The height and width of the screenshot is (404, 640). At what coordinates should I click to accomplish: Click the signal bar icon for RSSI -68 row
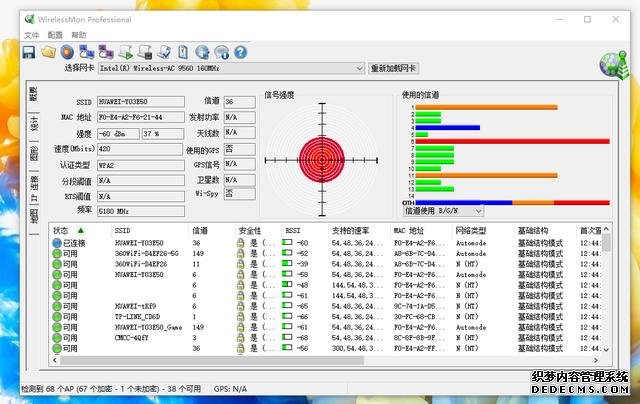[x=287, y=337]
